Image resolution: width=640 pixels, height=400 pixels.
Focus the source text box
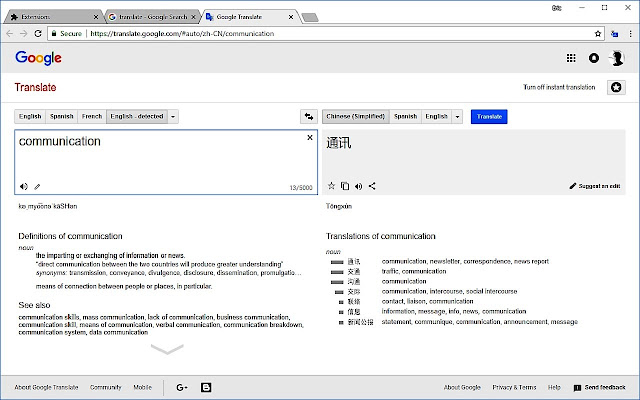click(166, 162)
